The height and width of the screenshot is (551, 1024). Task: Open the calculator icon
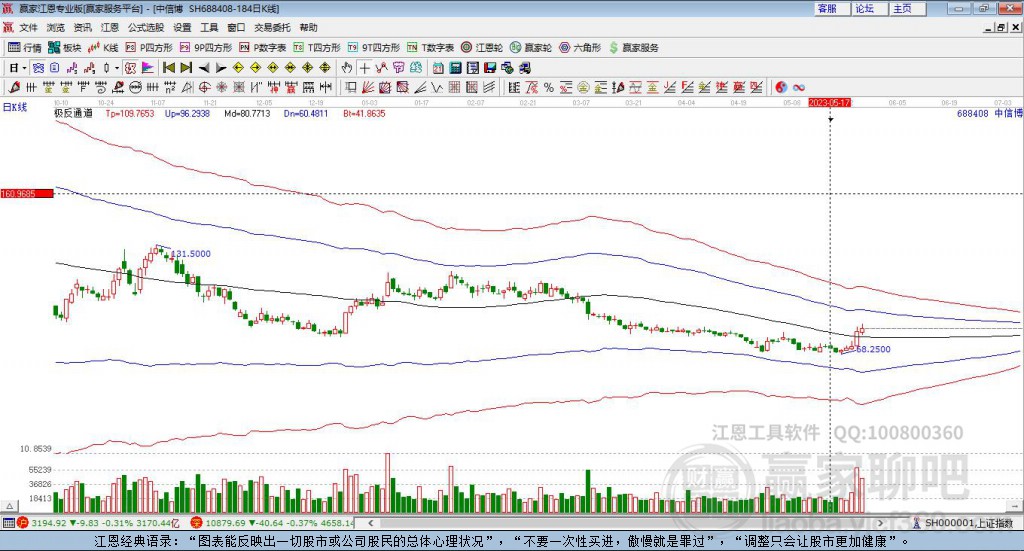(455, 67)
